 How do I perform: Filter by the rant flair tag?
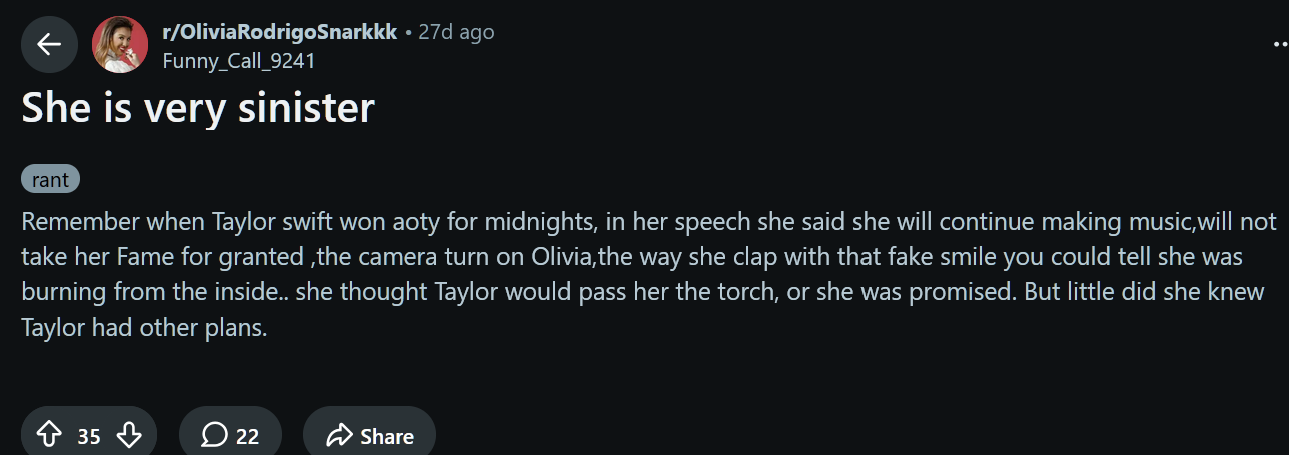[50, 180]
